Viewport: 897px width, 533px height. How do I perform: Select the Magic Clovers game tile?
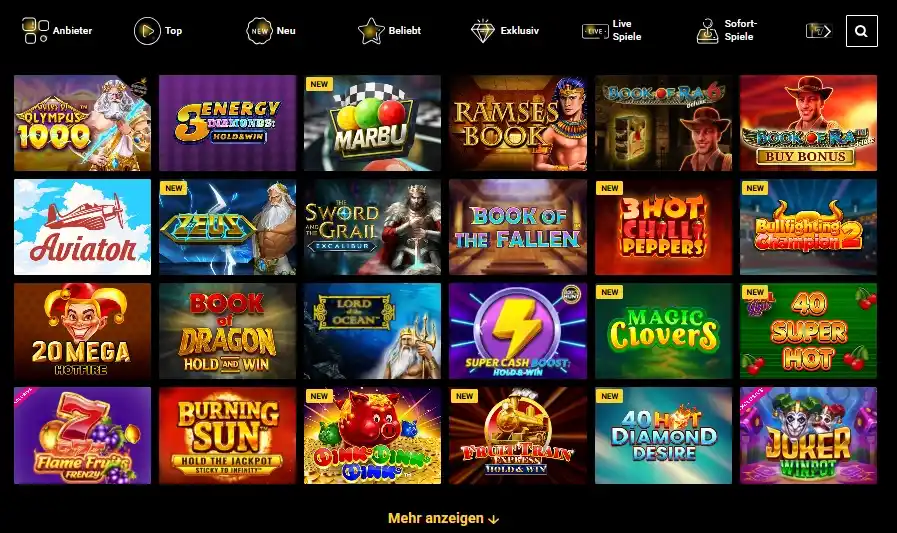pyautogui.click(x=664, y=331)
